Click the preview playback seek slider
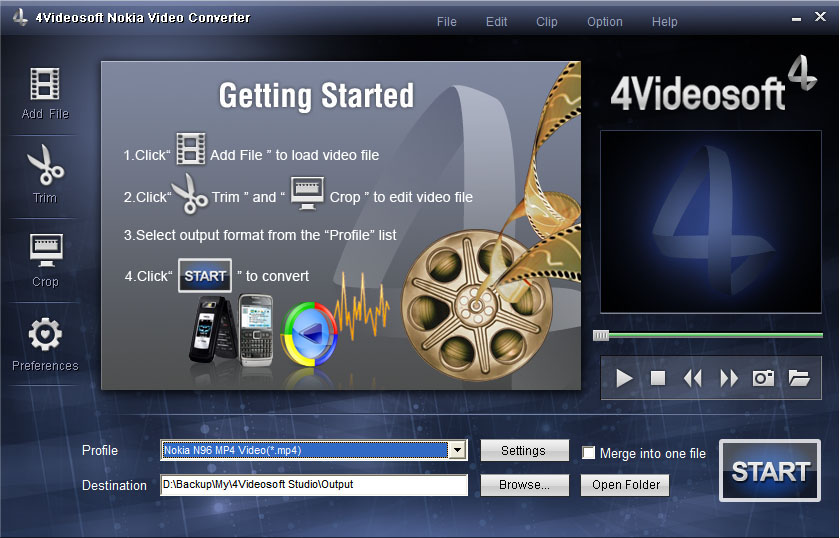 pyautogui.click(x=710, y=335)
